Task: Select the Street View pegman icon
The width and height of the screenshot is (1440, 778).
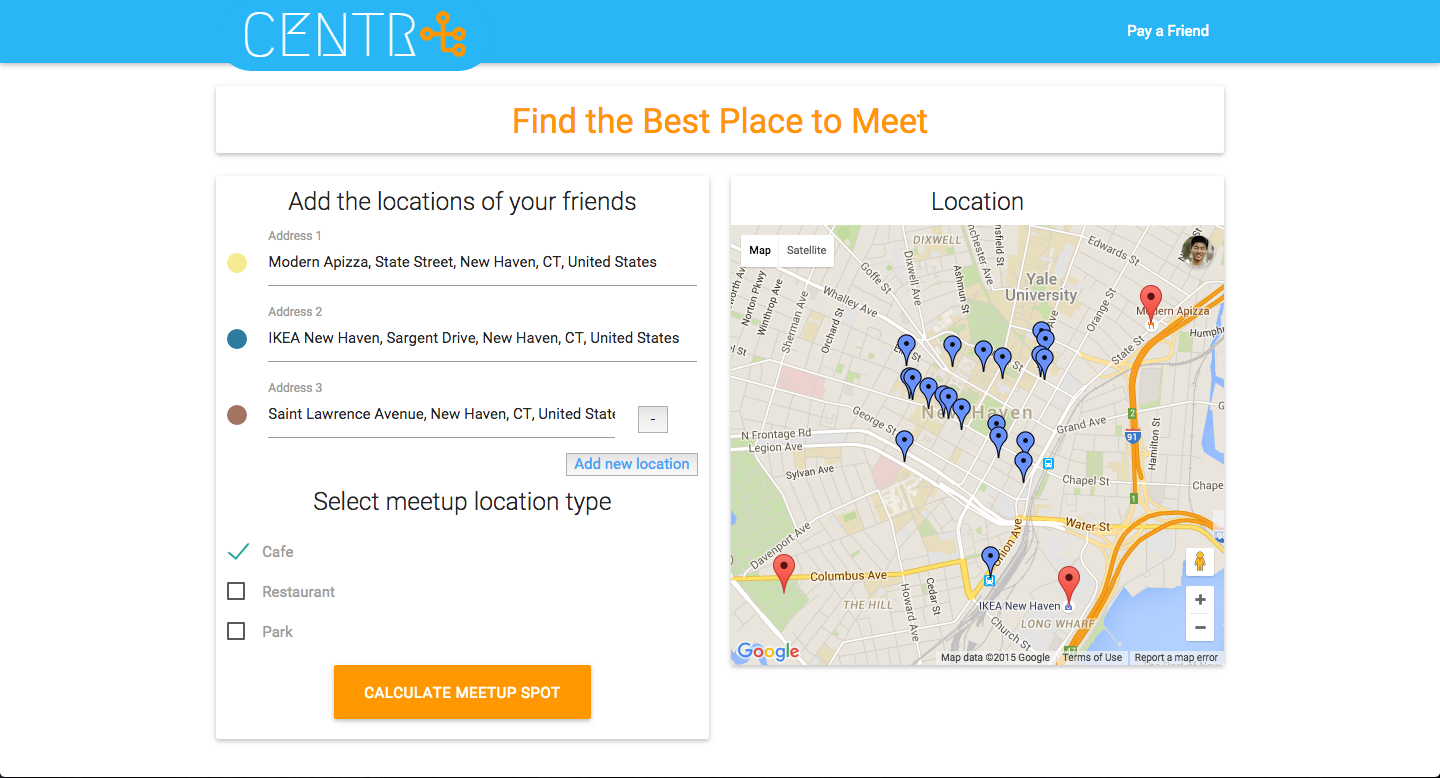Action: click(1200, 562)
